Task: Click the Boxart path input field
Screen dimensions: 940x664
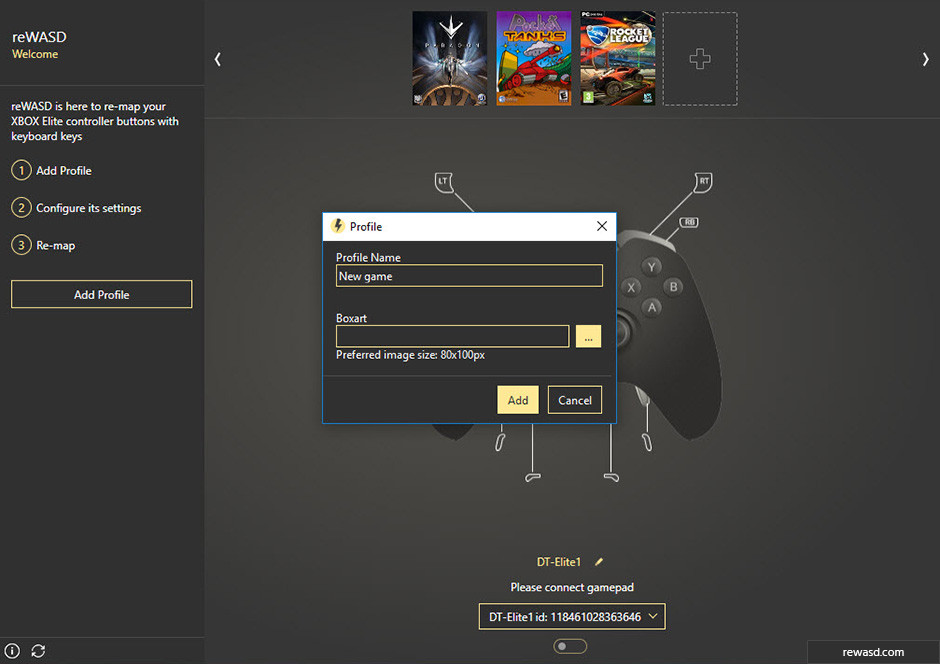Action: tap(453, 336)
